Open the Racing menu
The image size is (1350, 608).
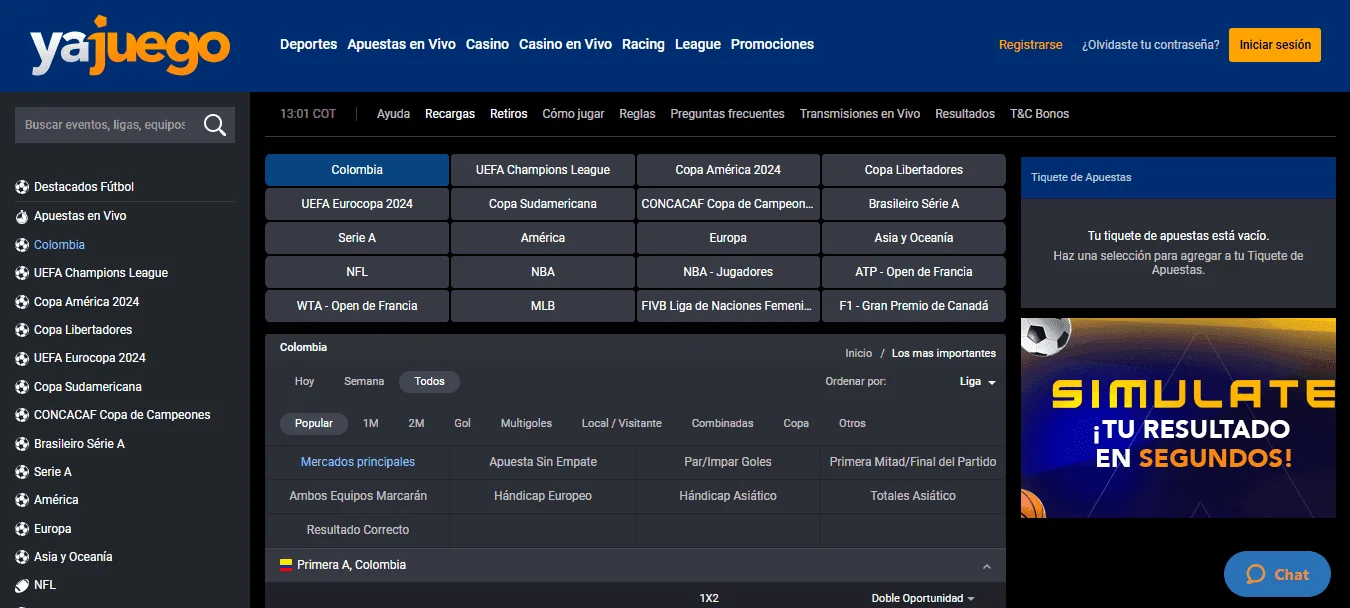click(643, 44)
